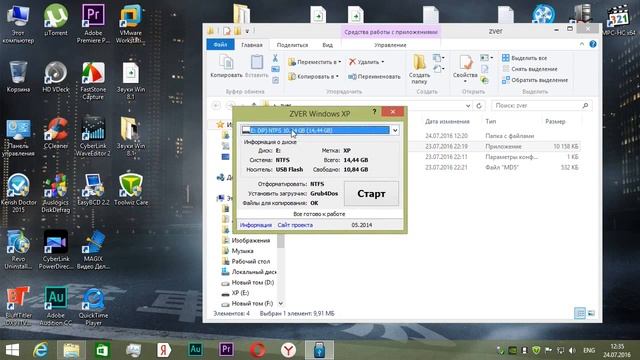Sort by the Тип column header
This screenshot has width=640, height=360.
[x=491, y=122]
